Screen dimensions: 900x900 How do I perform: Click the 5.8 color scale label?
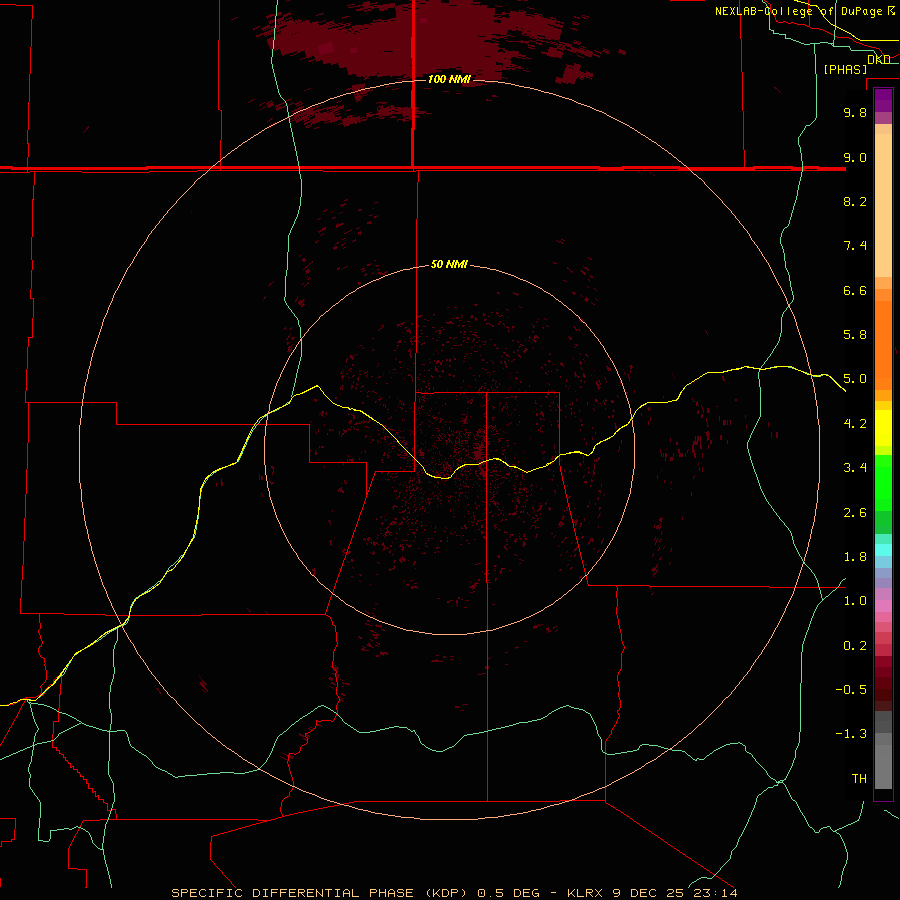(855, 335)
